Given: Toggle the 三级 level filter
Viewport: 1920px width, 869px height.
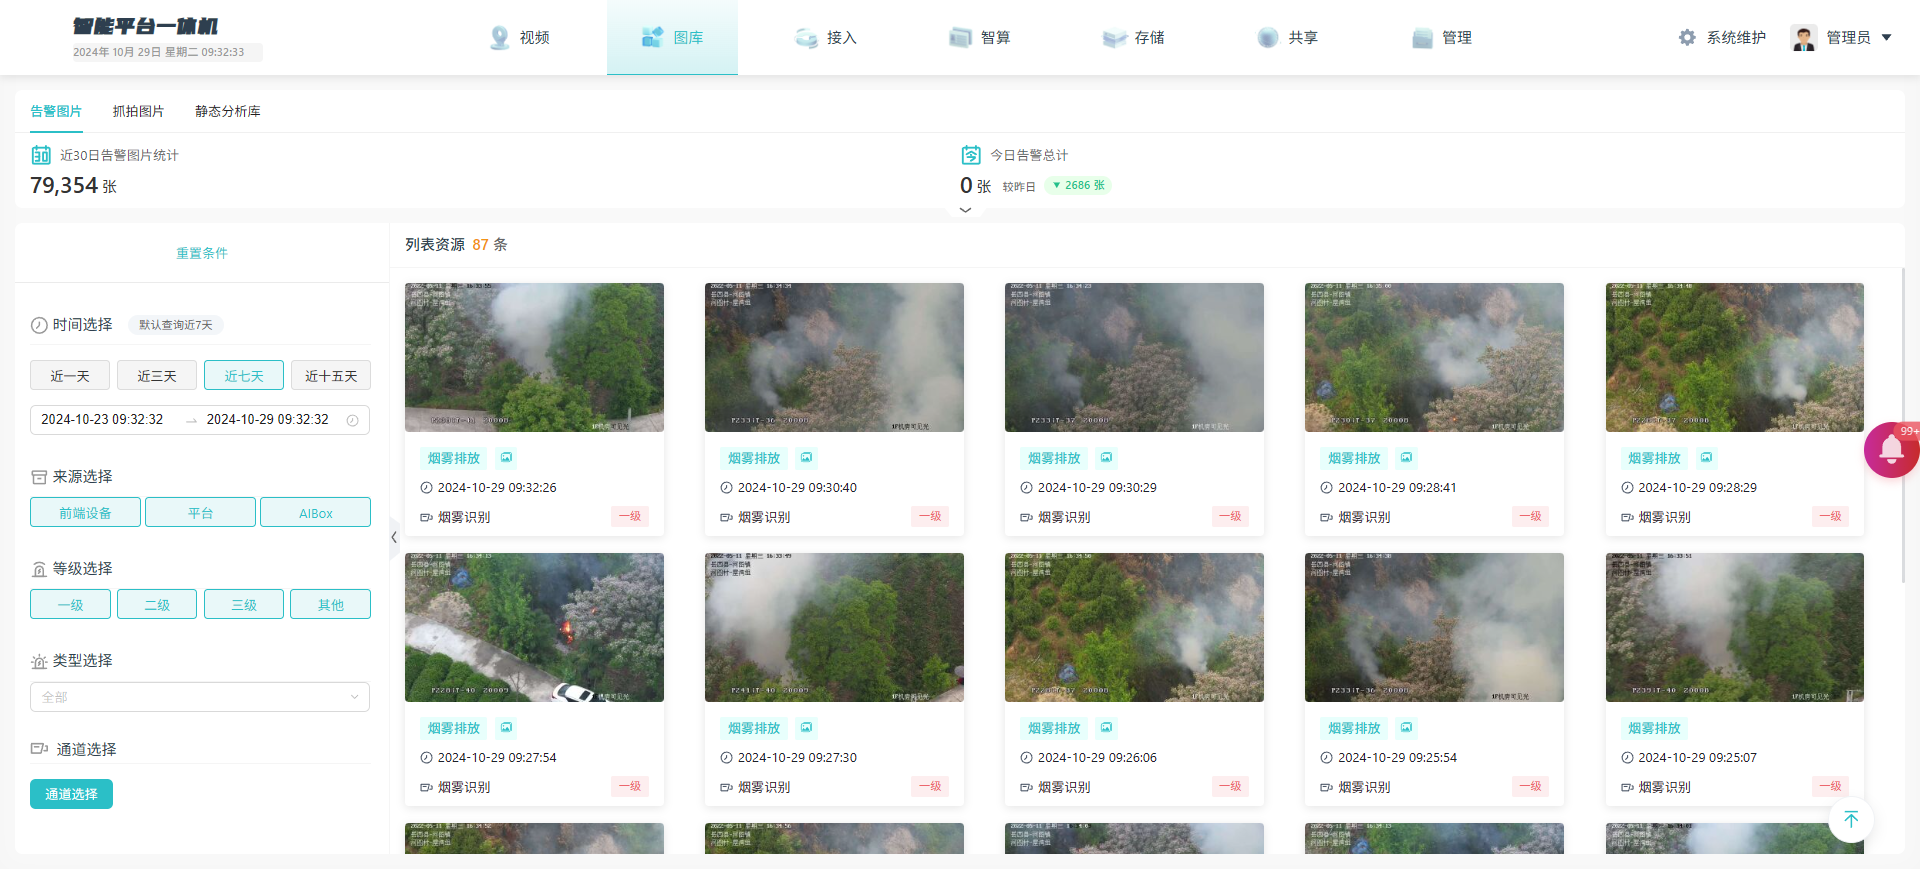Looking at the screenshot, I should pyautogui.click(x=244, y=605).
